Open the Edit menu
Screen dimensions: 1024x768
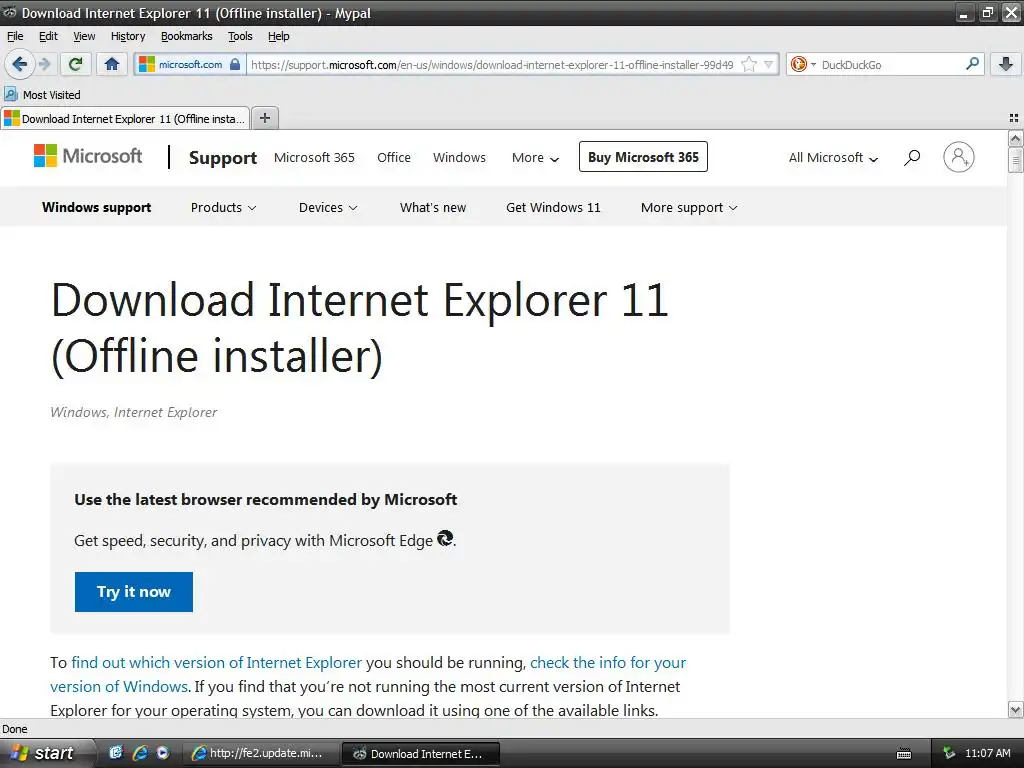48,36
